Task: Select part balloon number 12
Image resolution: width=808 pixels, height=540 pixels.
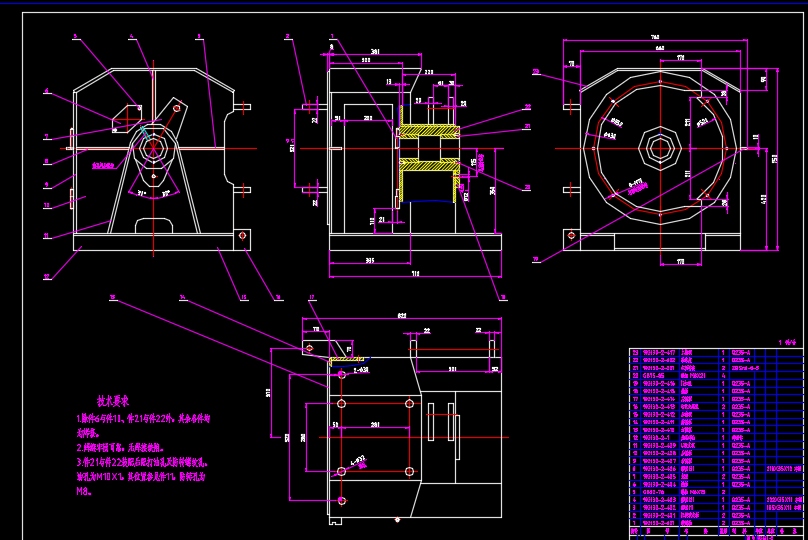Action: [46, 276]
